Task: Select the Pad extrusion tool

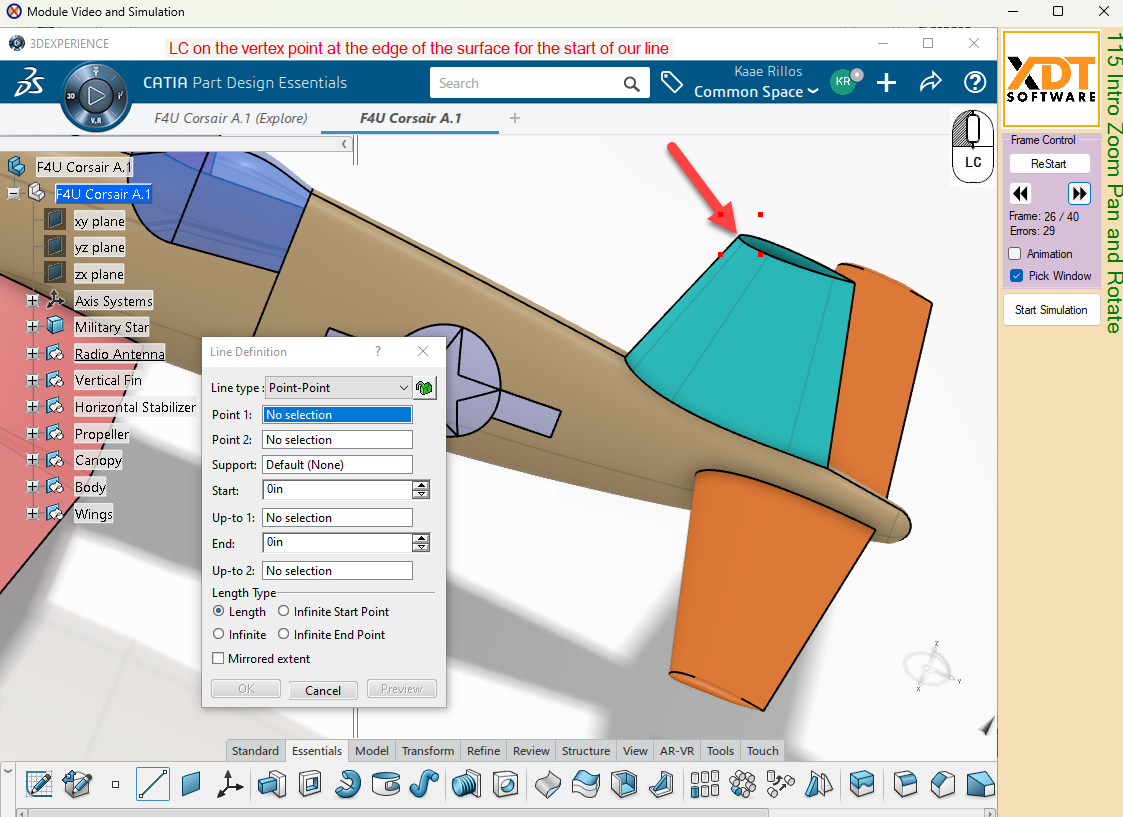Action: click(x=272, y=784)
